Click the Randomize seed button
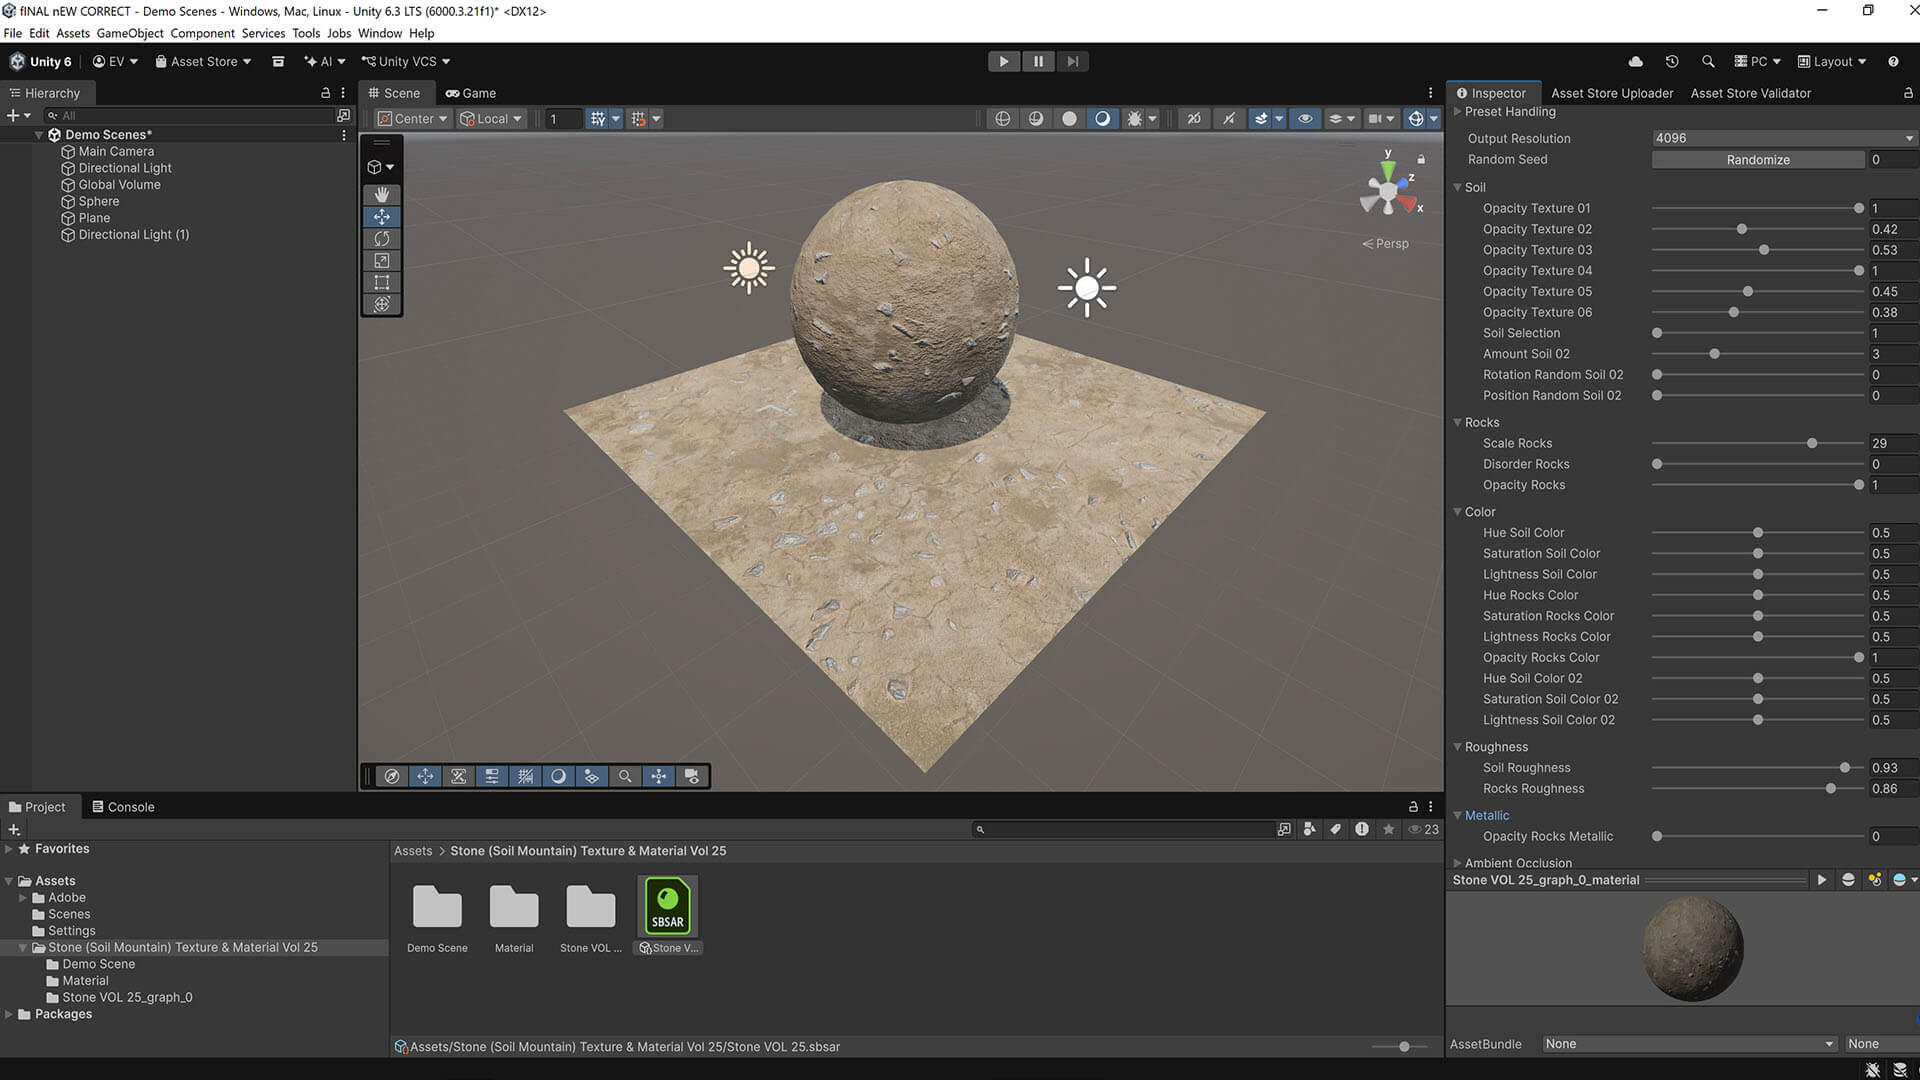 tap(1758, 160)
